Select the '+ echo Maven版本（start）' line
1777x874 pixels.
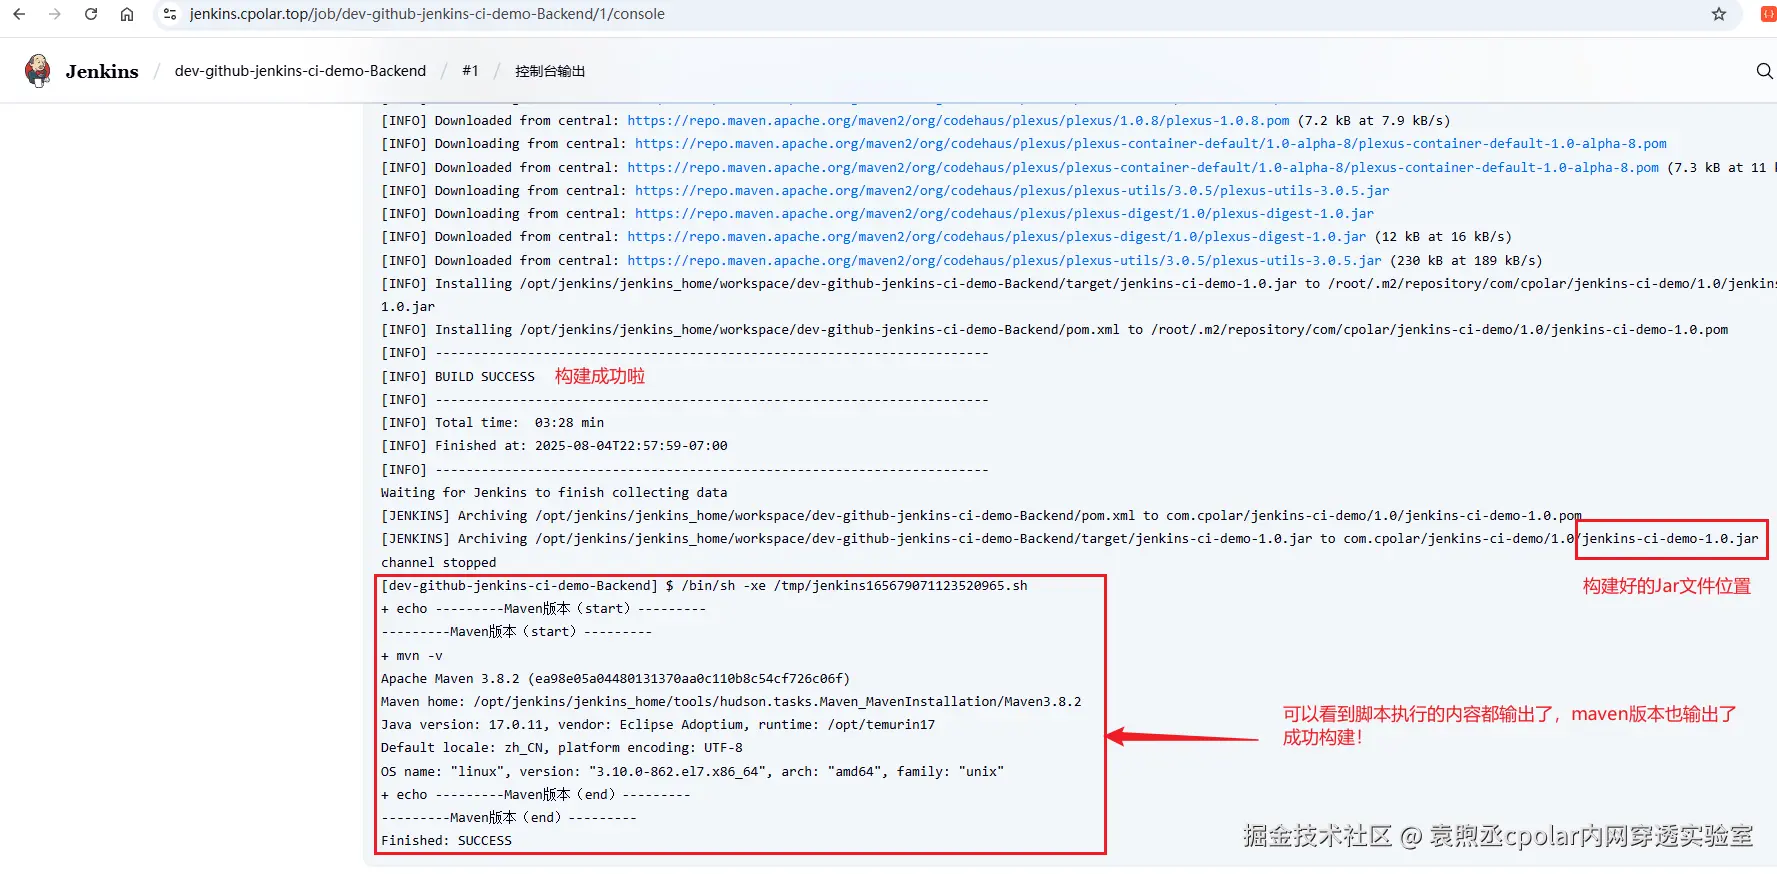tap(543, 609)
